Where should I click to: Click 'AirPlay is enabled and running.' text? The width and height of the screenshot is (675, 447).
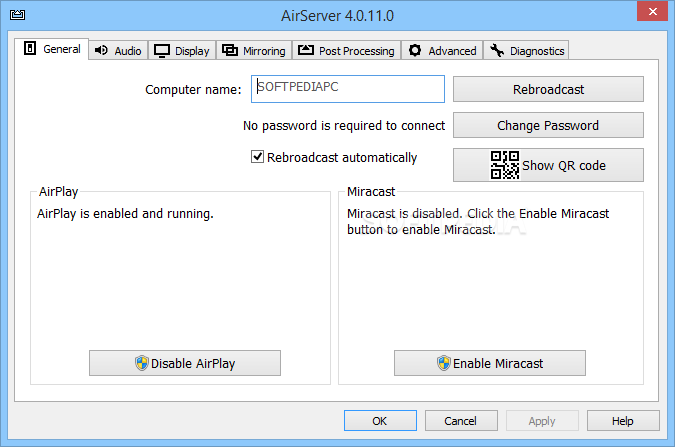(125, 214)
